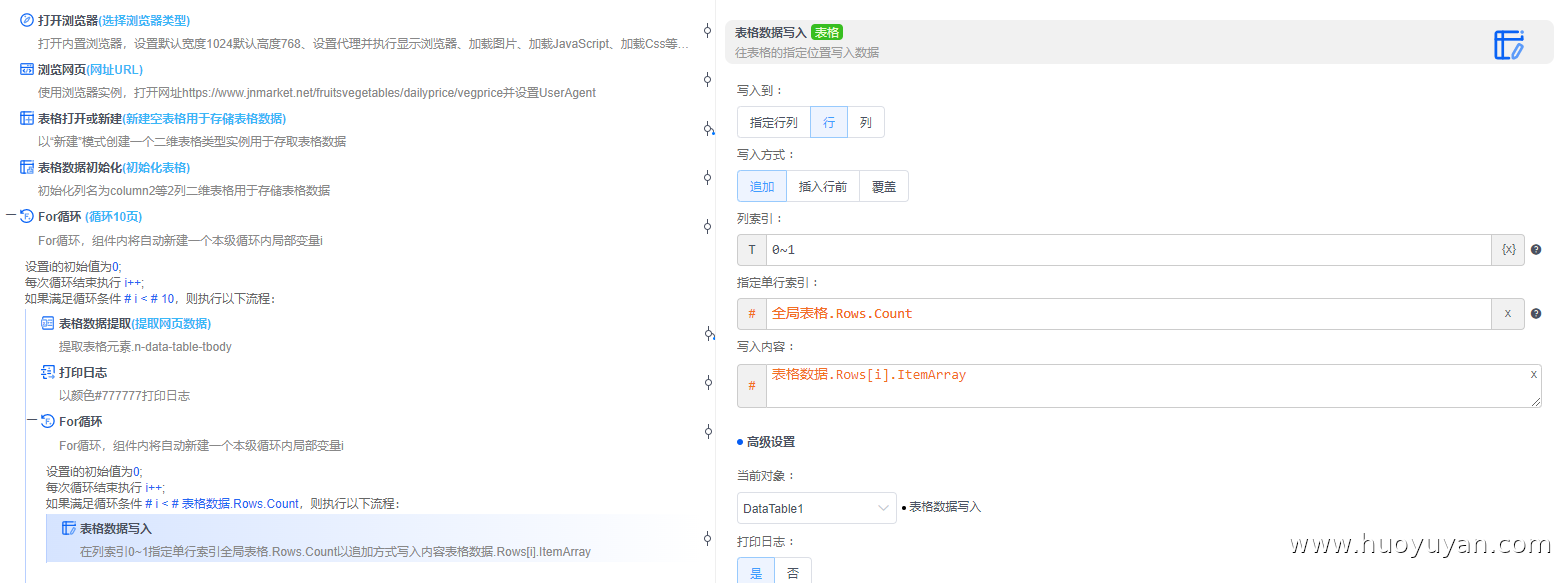This screenshot has width=1565, height=583.
Task: Click the 浏览网页 step icon
Action: point(27,69)
